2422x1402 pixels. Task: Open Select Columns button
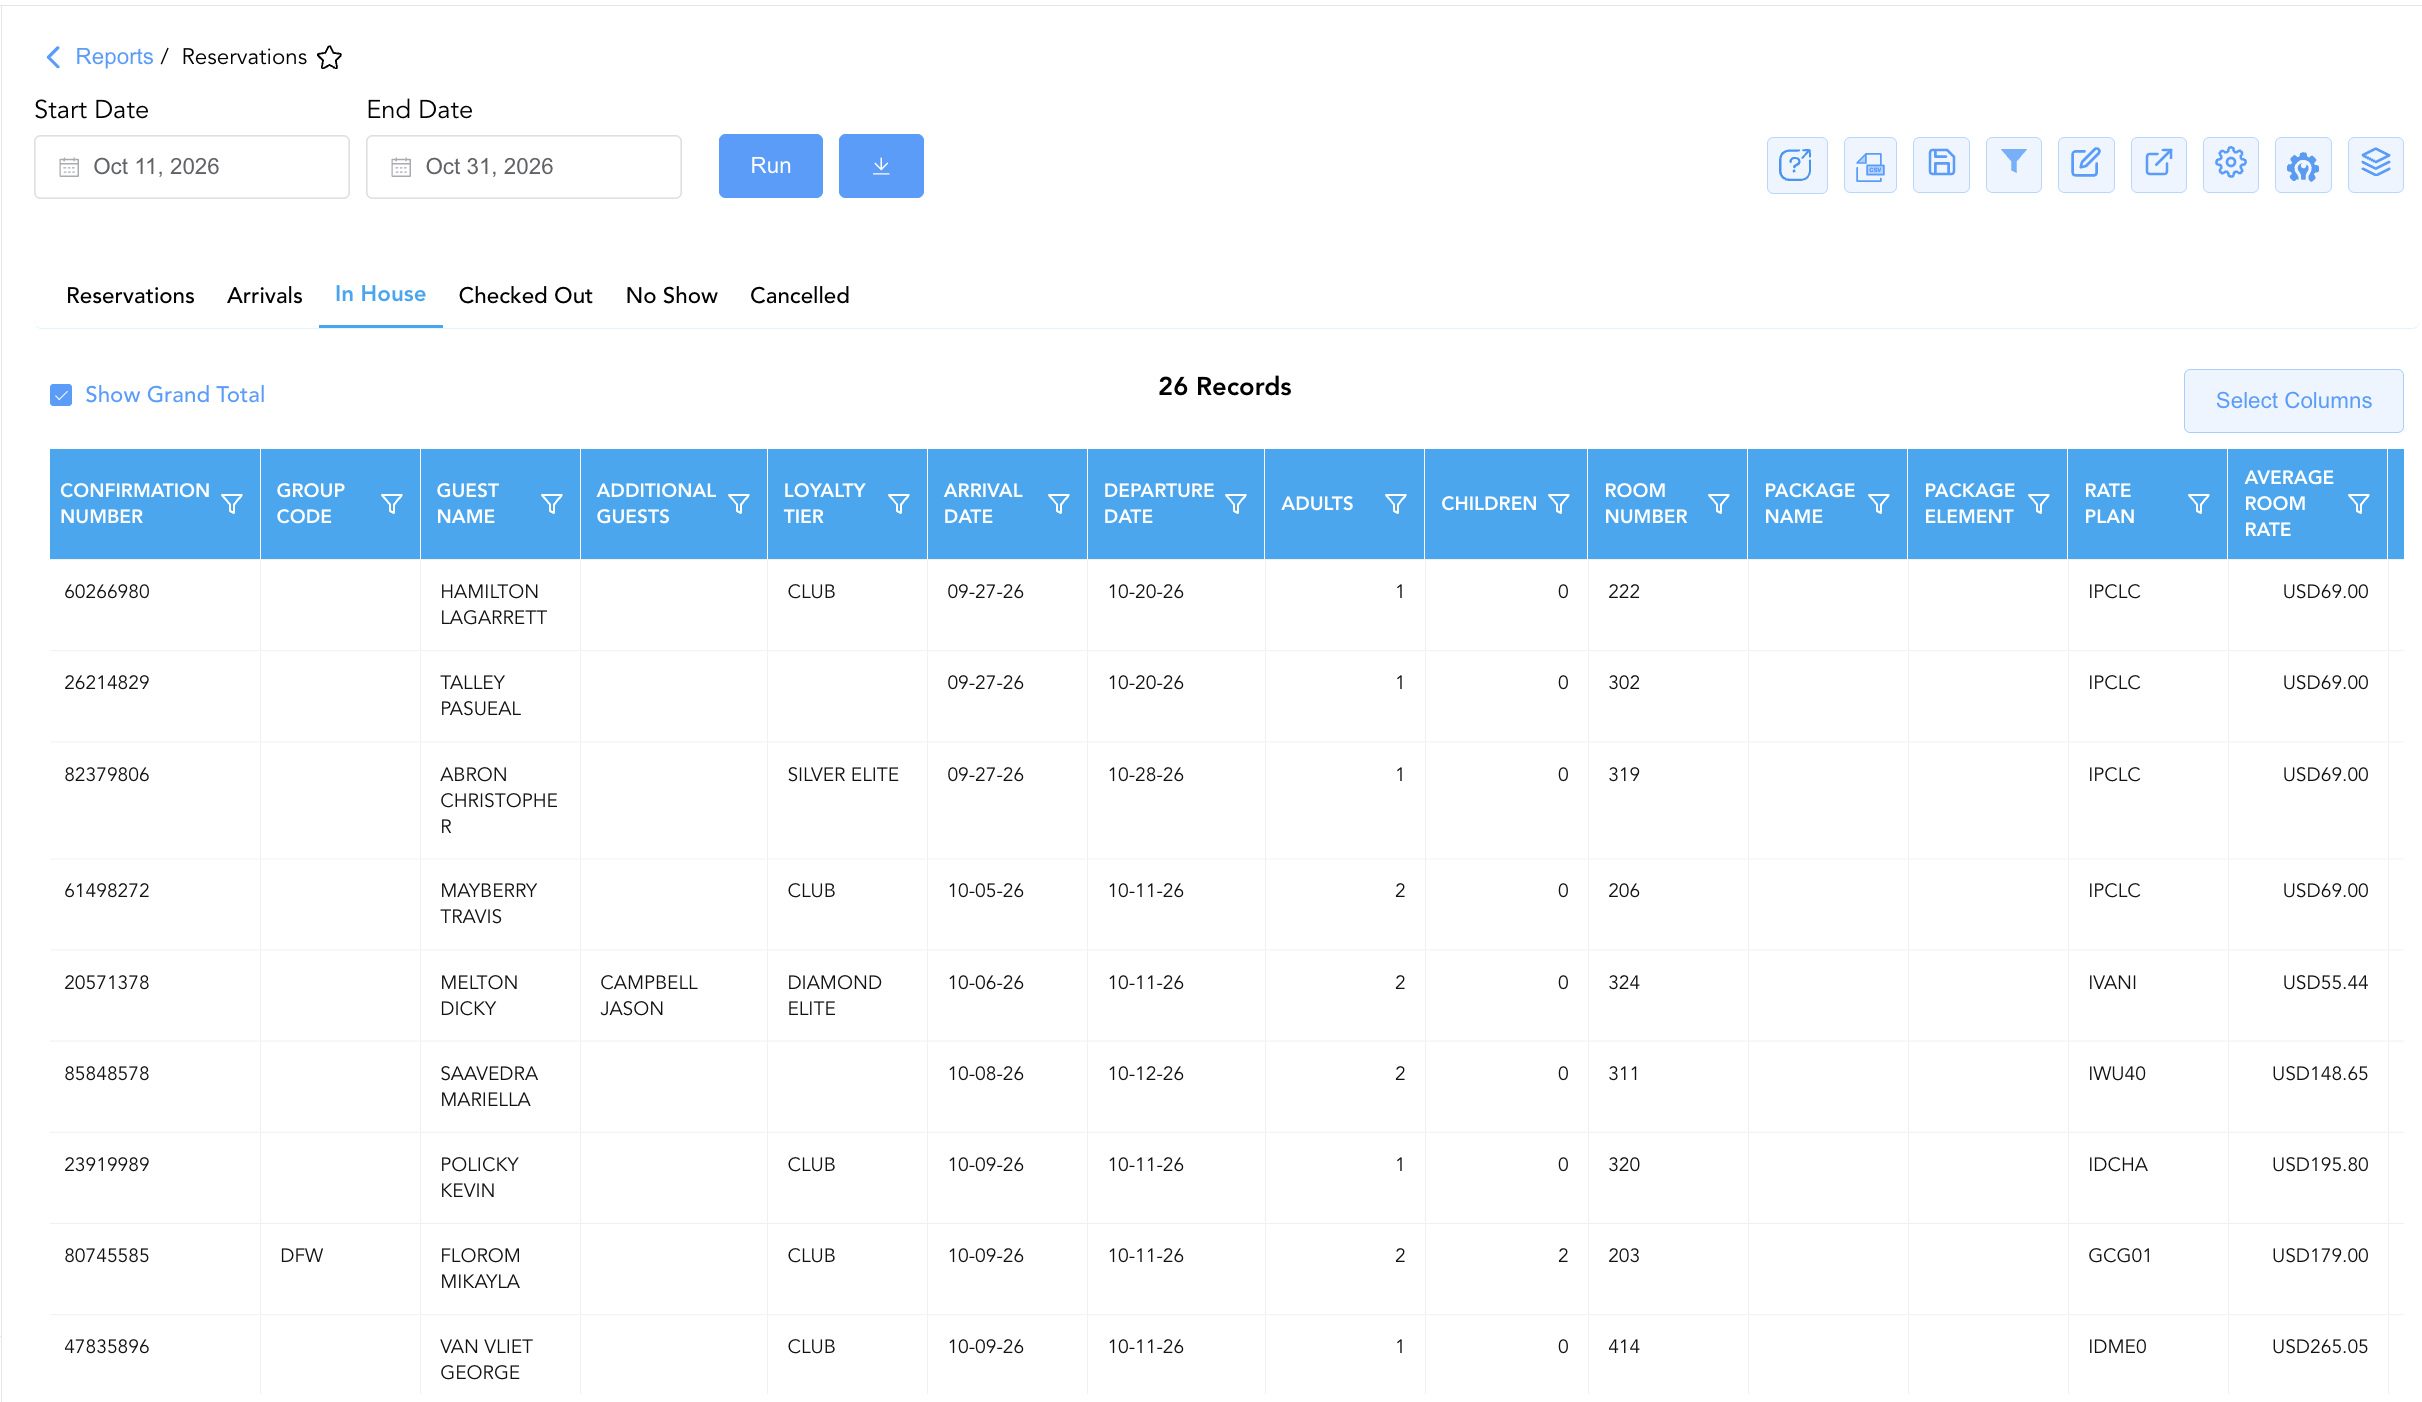point(2294,401)
